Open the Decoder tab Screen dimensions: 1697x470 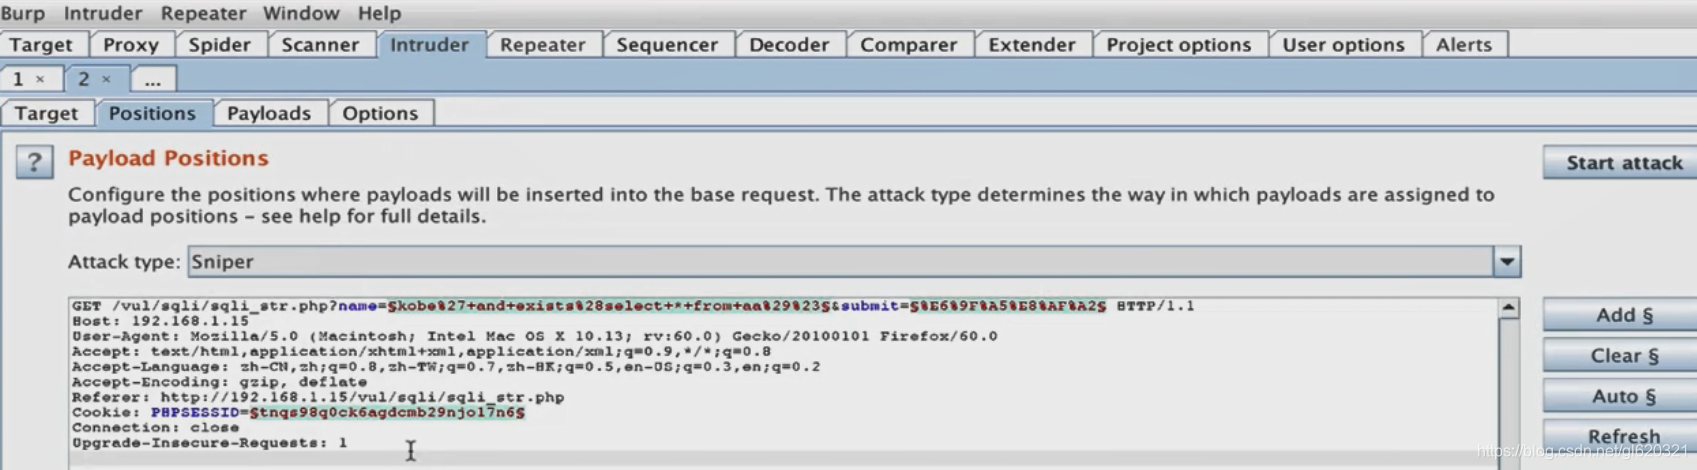coord(789,45)
